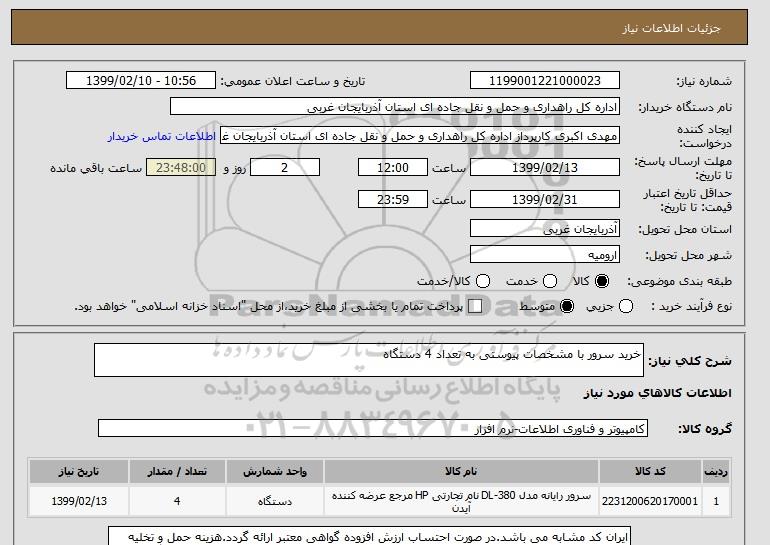770x545 pixels.
Task: Click the نوع فرآیند خرید label
Action: click(691, 306)
